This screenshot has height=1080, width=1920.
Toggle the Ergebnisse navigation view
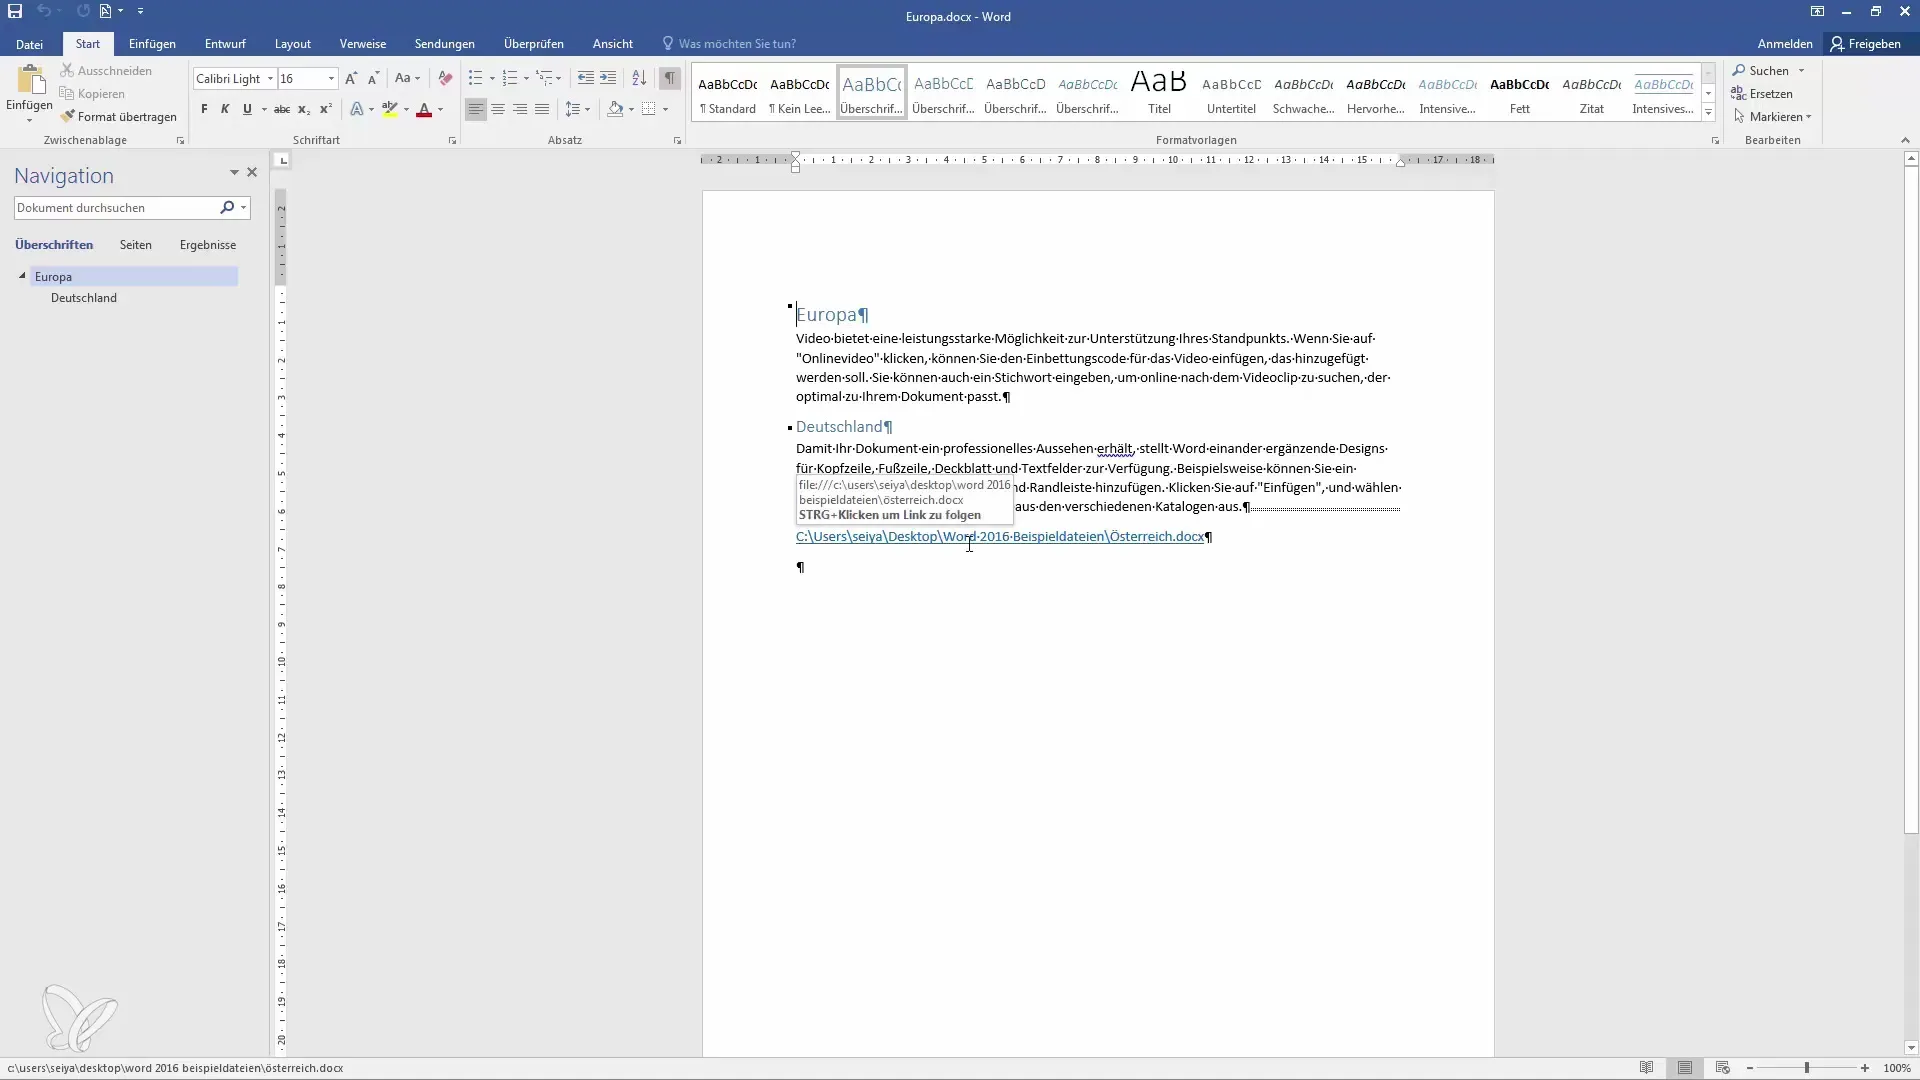point(206,244)
